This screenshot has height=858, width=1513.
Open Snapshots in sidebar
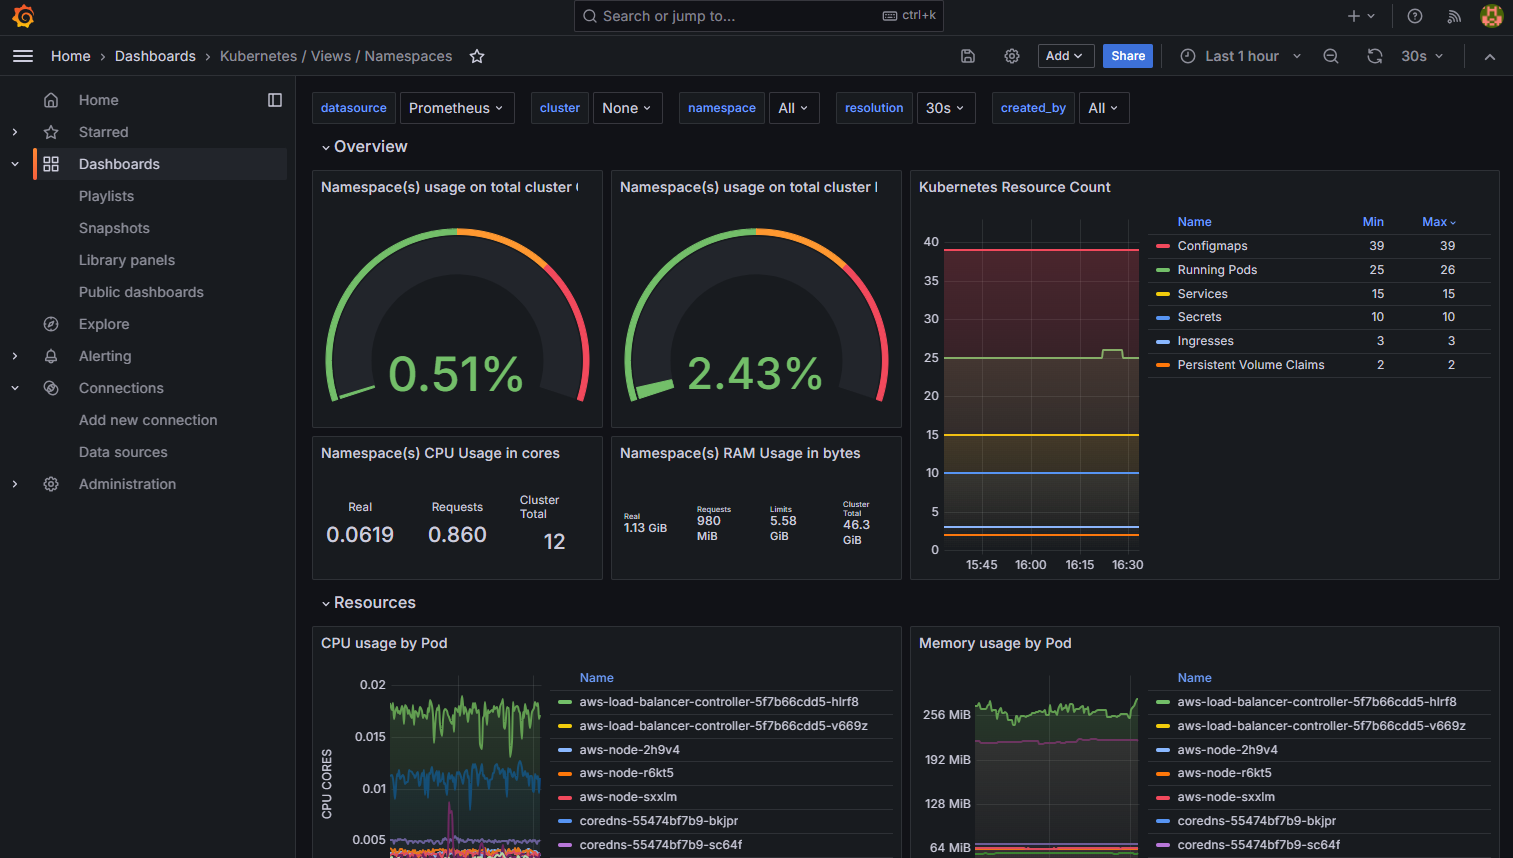(x=114, y=228)
